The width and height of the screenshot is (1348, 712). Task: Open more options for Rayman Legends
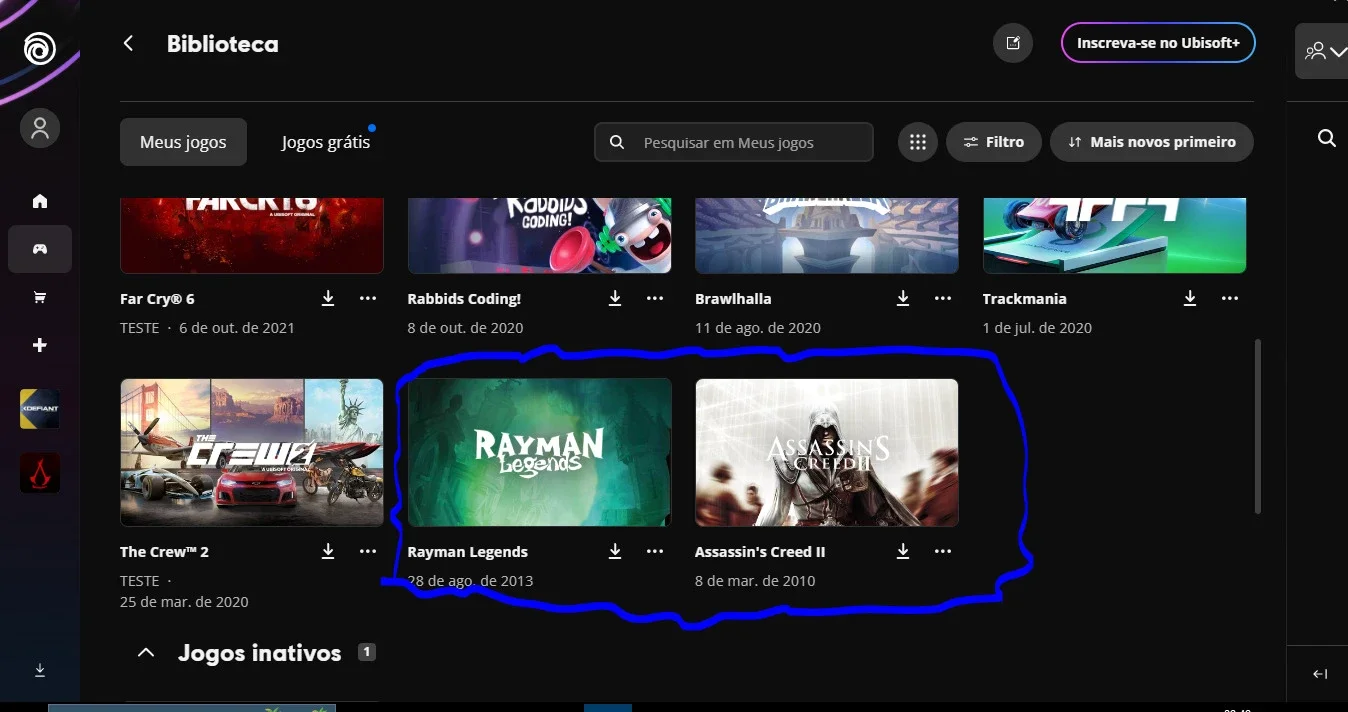[655, 551]
